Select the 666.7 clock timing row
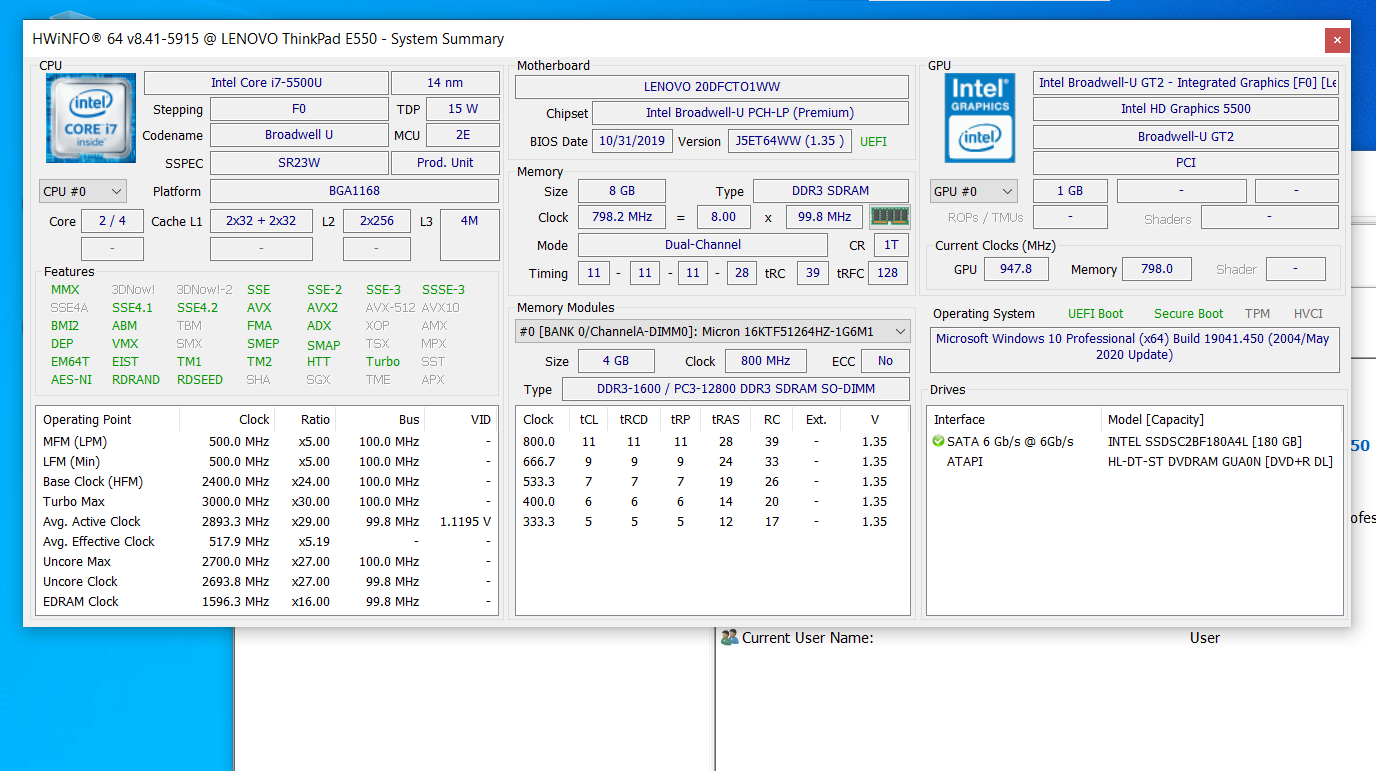The width and height of the screenshot is (1376, 771). 712,461
